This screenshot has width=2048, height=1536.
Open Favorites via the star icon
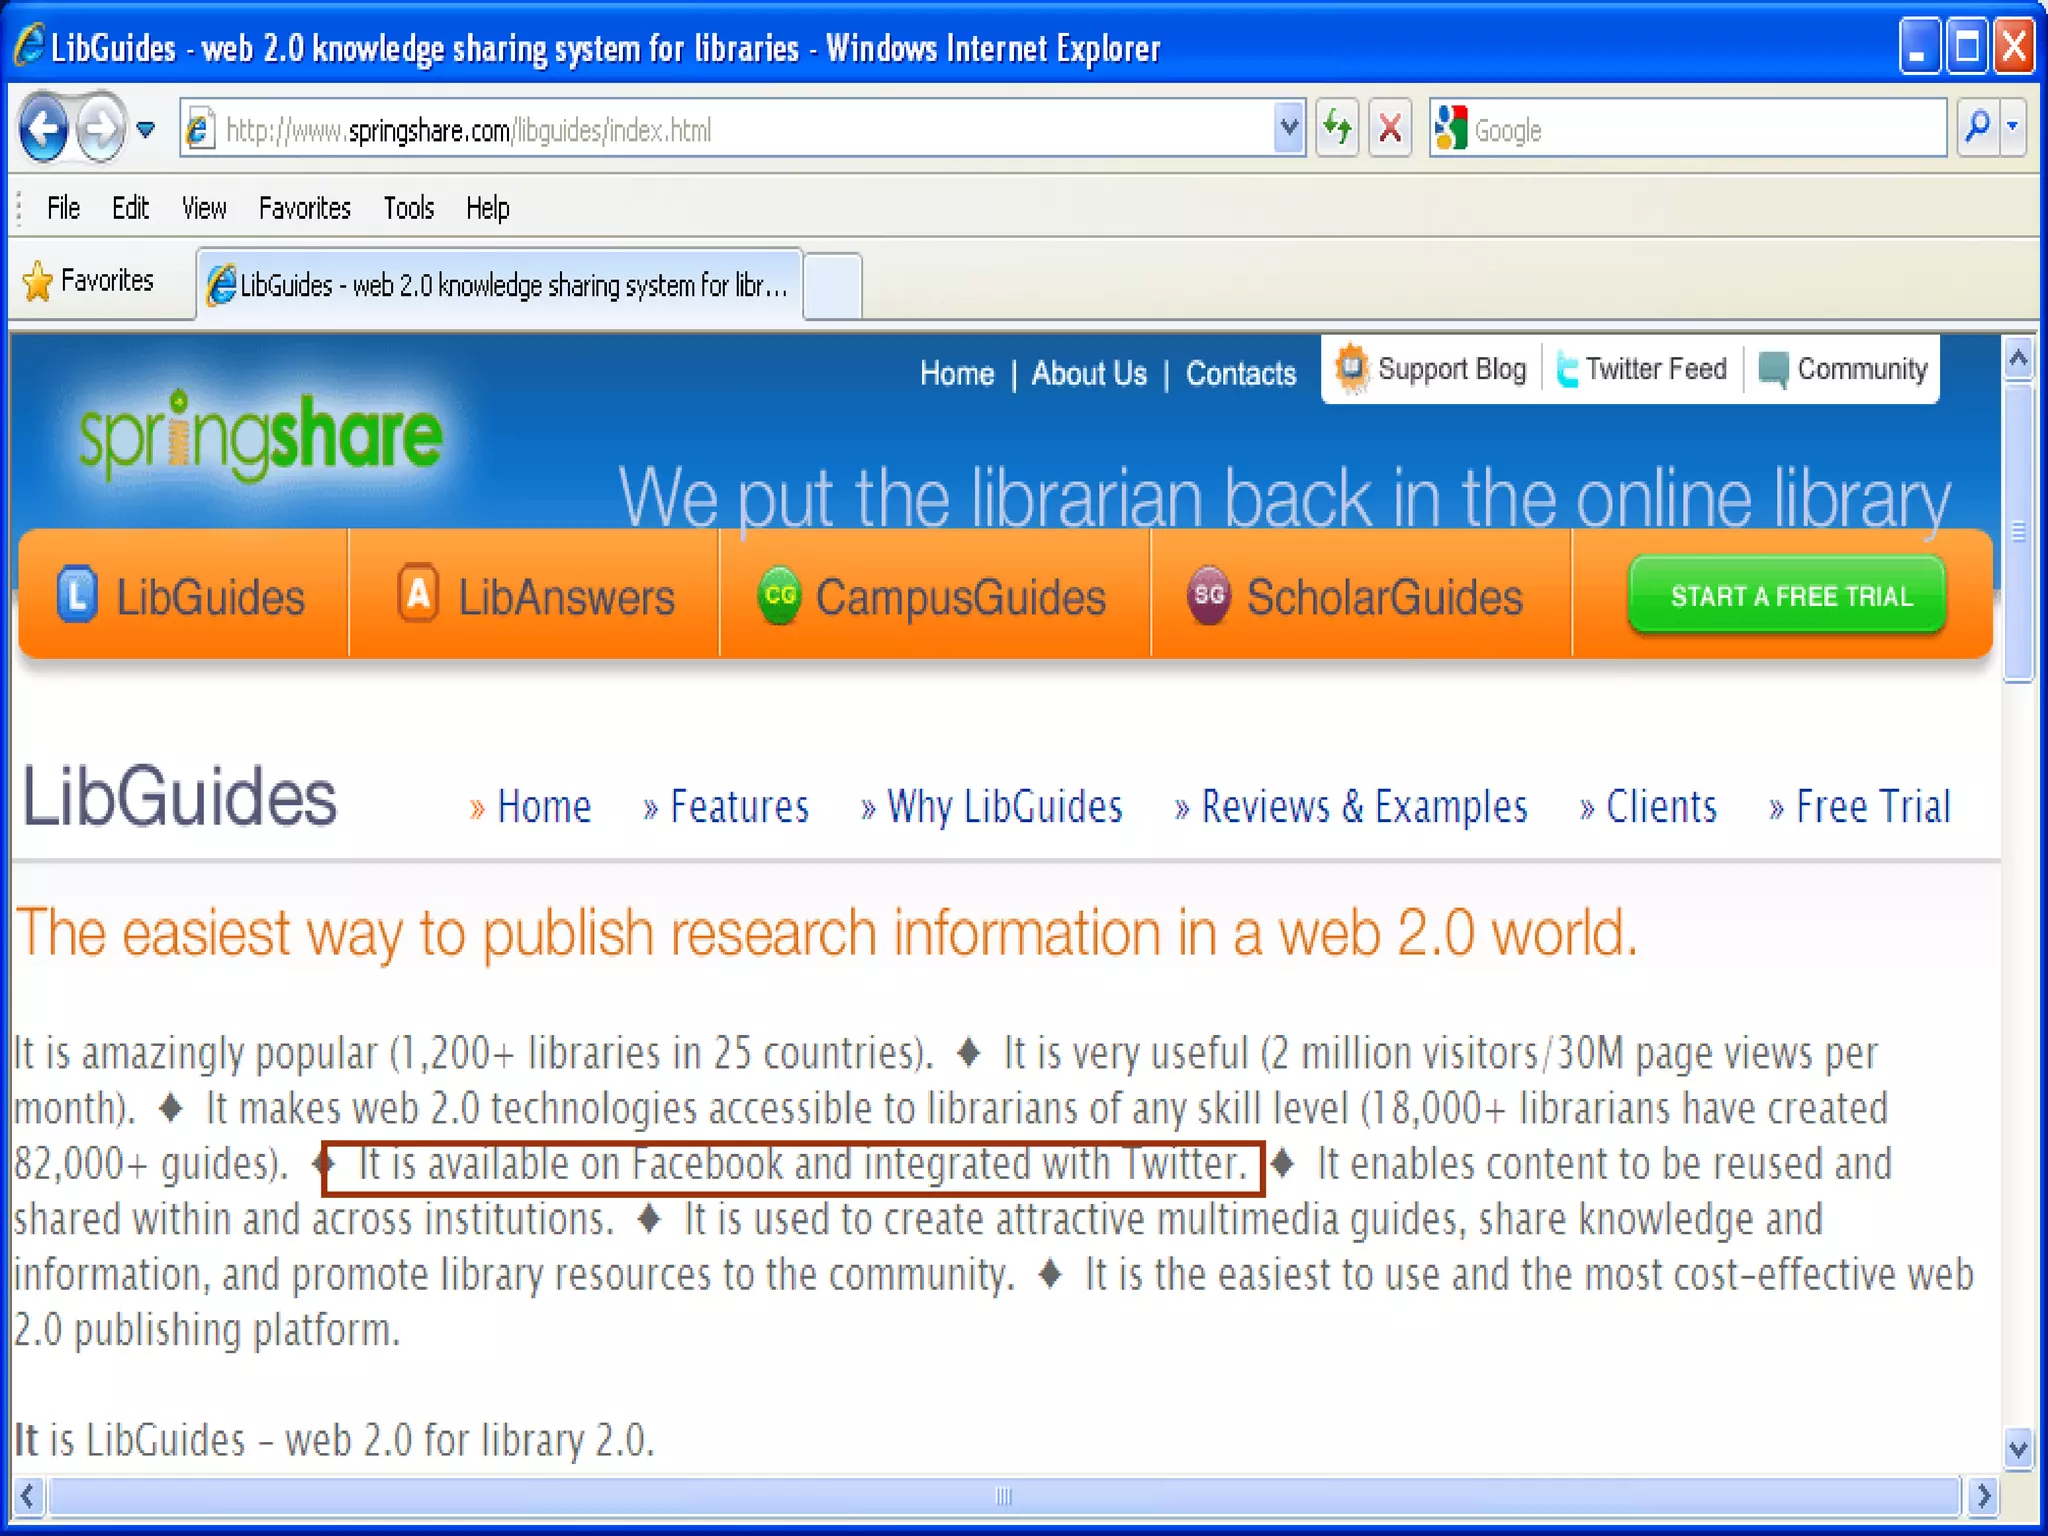[x=38, y=282]
